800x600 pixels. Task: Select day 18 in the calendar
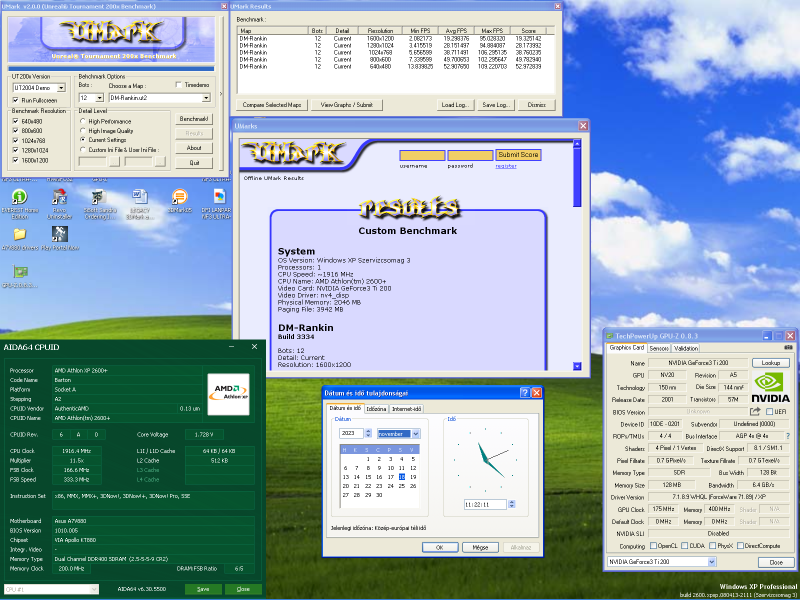pyautogui.click(x=402, y=477)
